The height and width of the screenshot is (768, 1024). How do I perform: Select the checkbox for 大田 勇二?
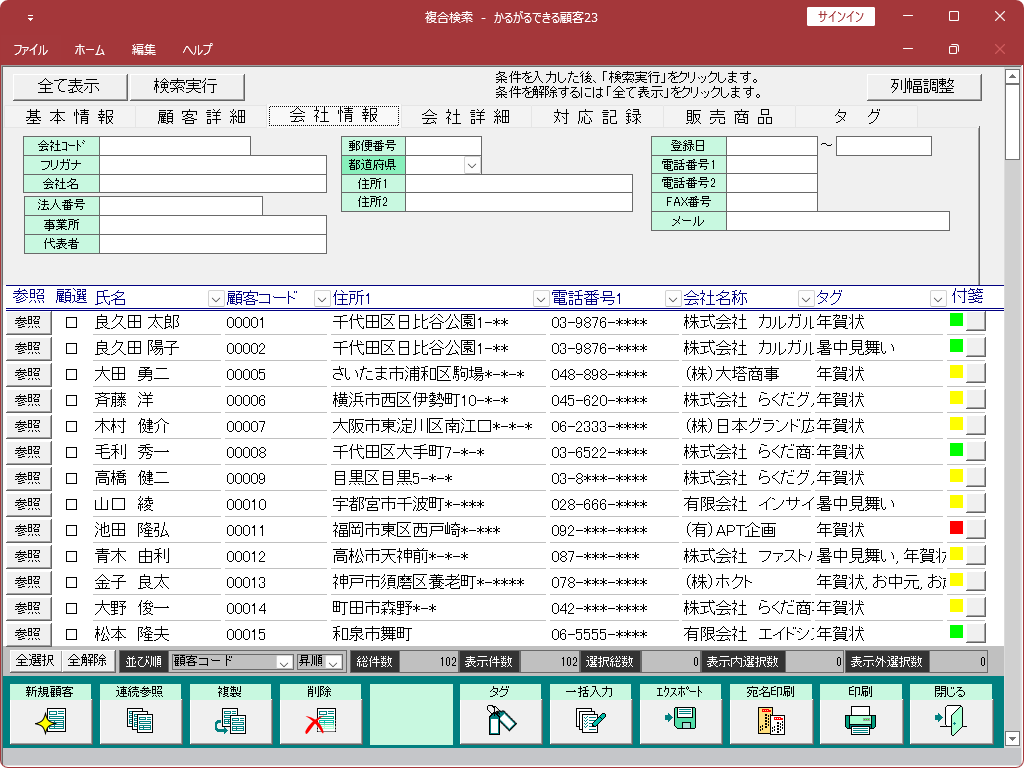pyautogui.click(x=71, y=374)
